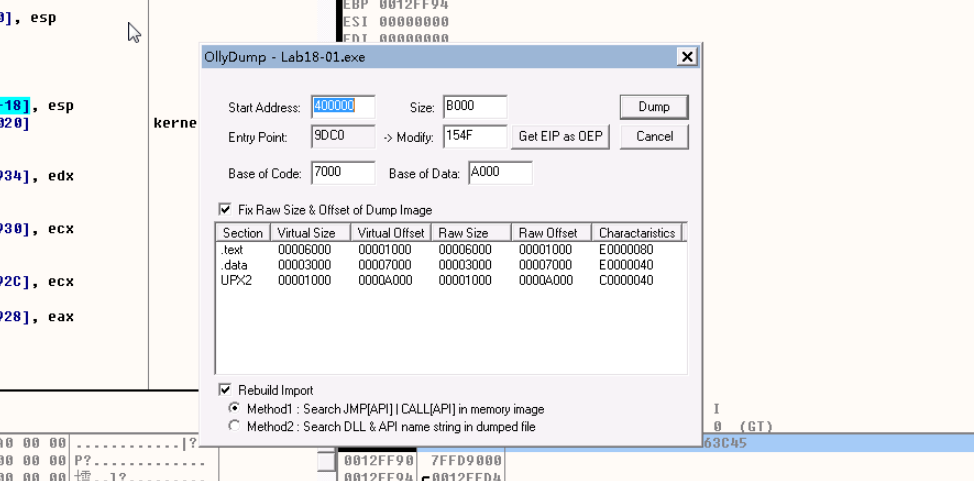Click UPX2 virtual offset 0000A000
974x481 pixels.
pyautogui.click(x=385, y=280)
